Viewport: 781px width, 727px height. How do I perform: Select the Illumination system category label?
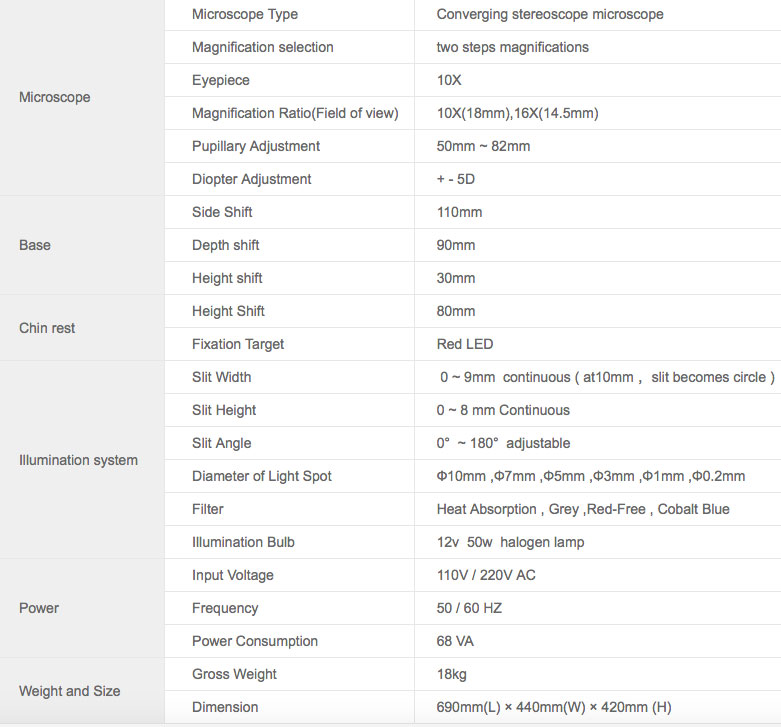tap(79, 460)
